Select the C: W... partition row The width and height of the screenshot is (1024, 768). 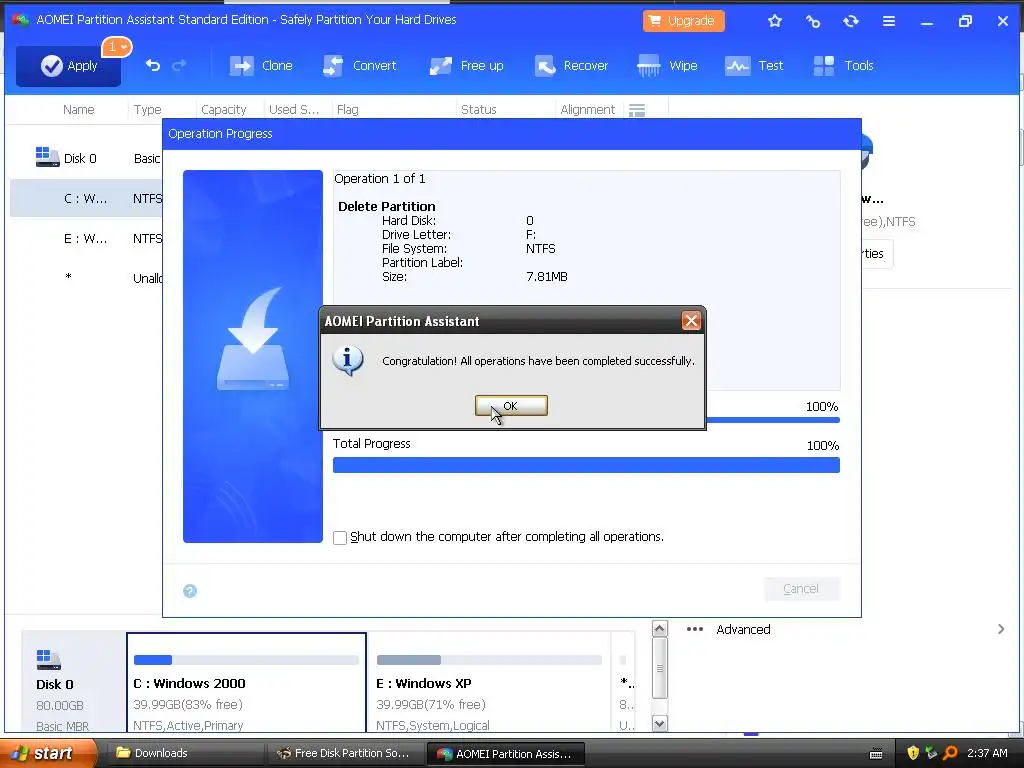coord(86,199)
